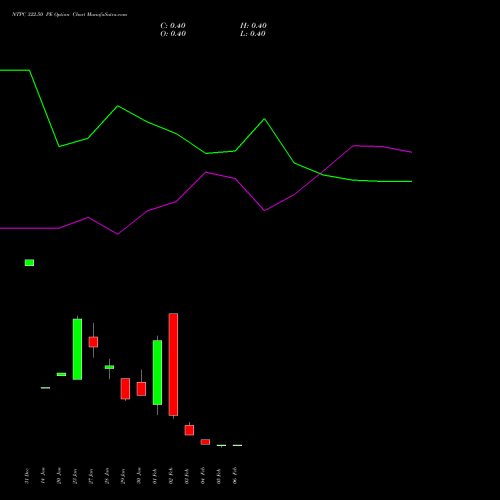The width and height of the screenshot is (500, 500).
Task: Click the NTPC 222.50 PE Option chart title
Action: coord(69,15)
